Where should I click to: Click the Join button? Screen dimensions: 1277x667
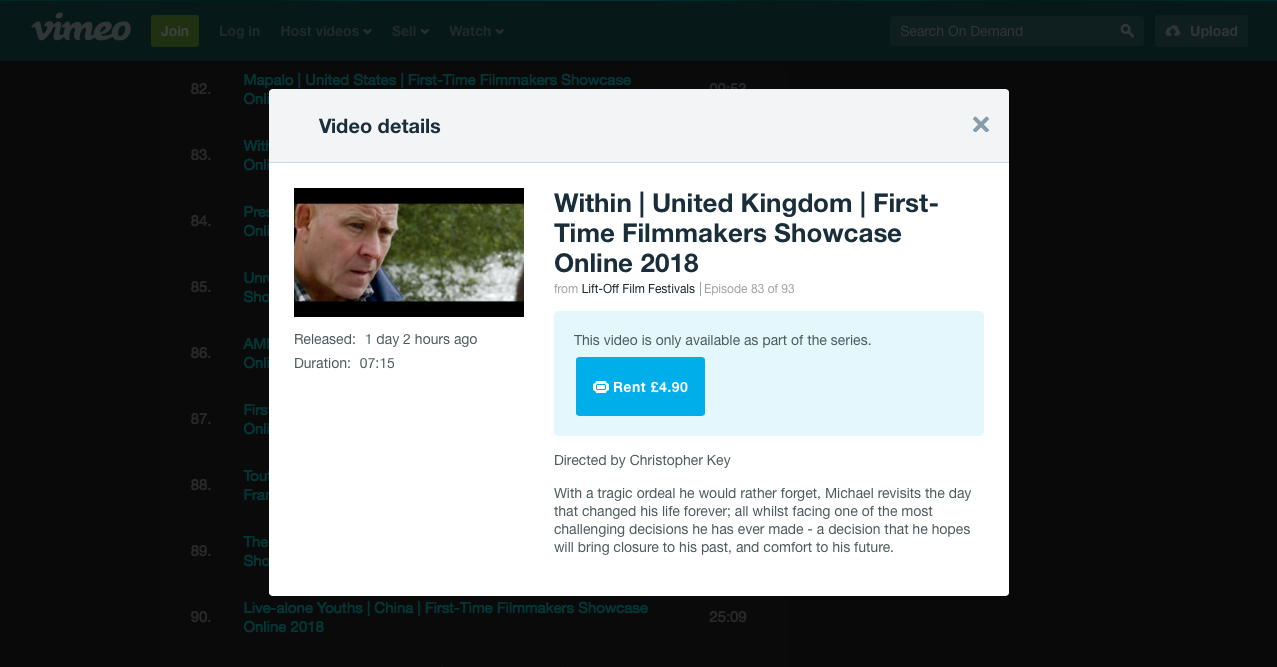point(175,31)
